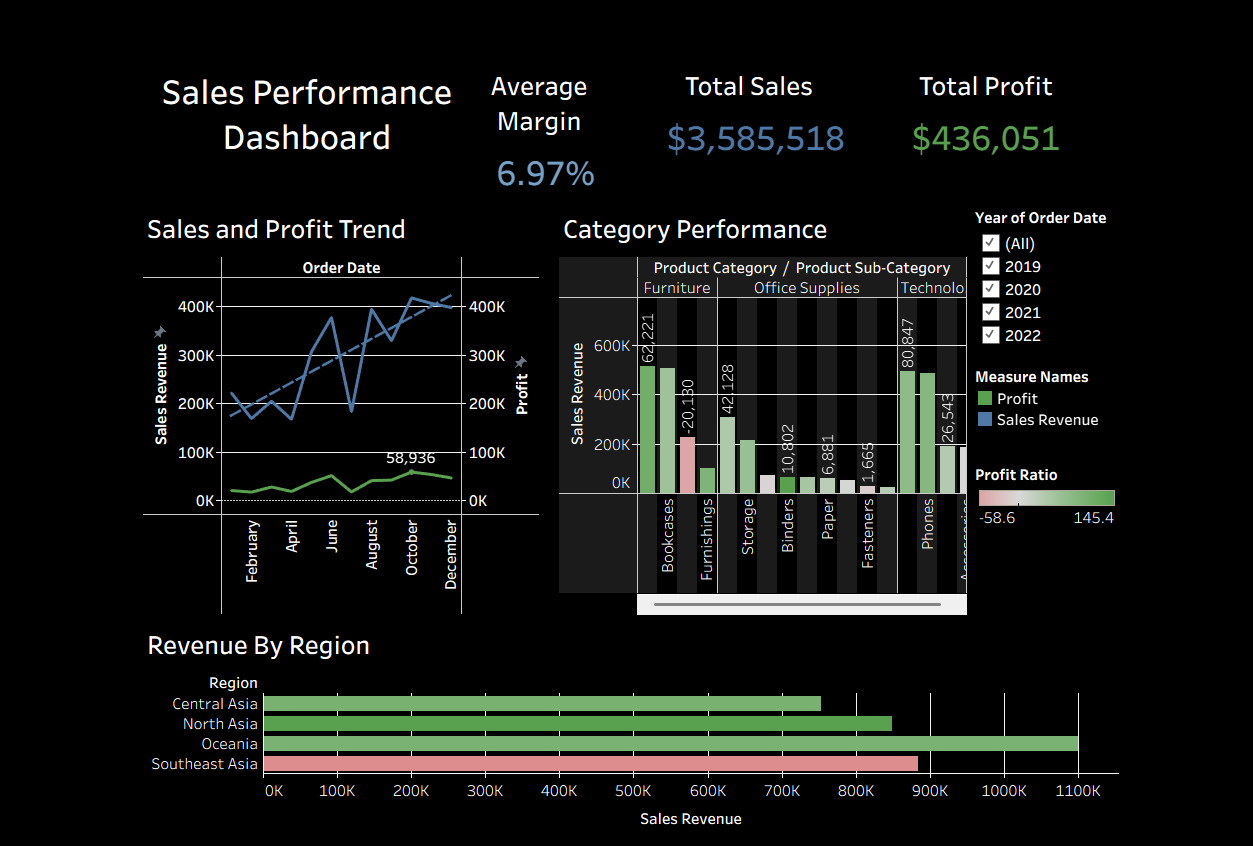Click the December month axis label
Screen dimensions: 1253x846
(x=451, y=554)
